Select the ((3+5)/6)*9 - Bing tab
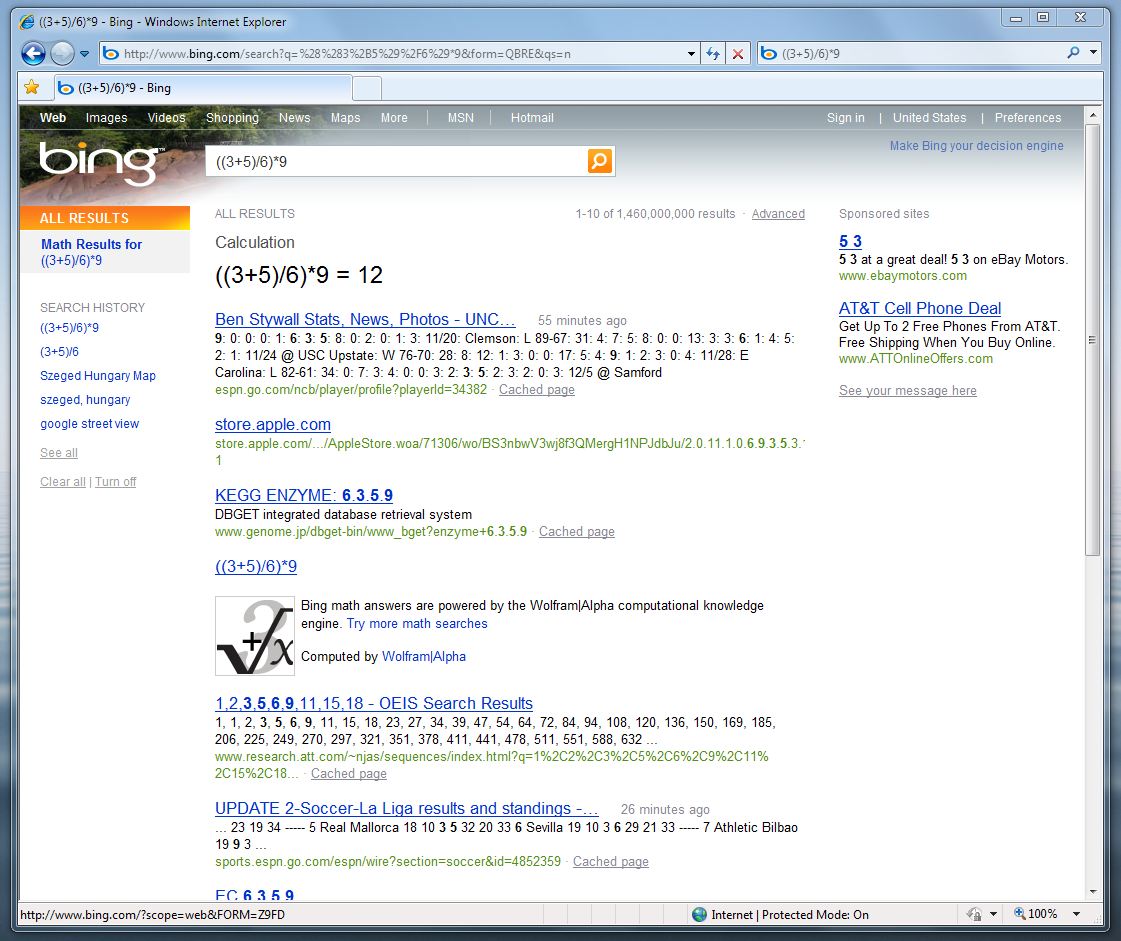Viewport: 1121px width, 941px height. pos(202,88)
